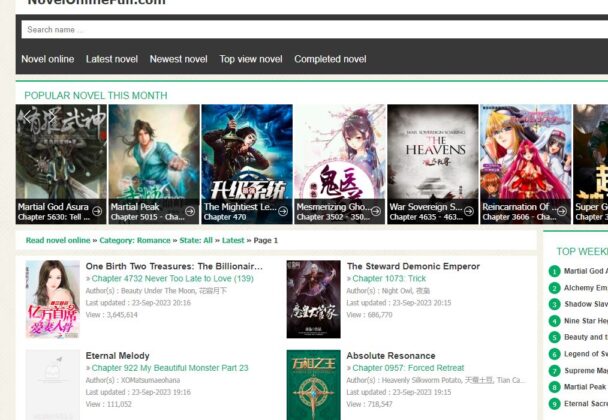Open Martial Peak popular novel cover
Screen dimensions: 608x420
[154, 160]
